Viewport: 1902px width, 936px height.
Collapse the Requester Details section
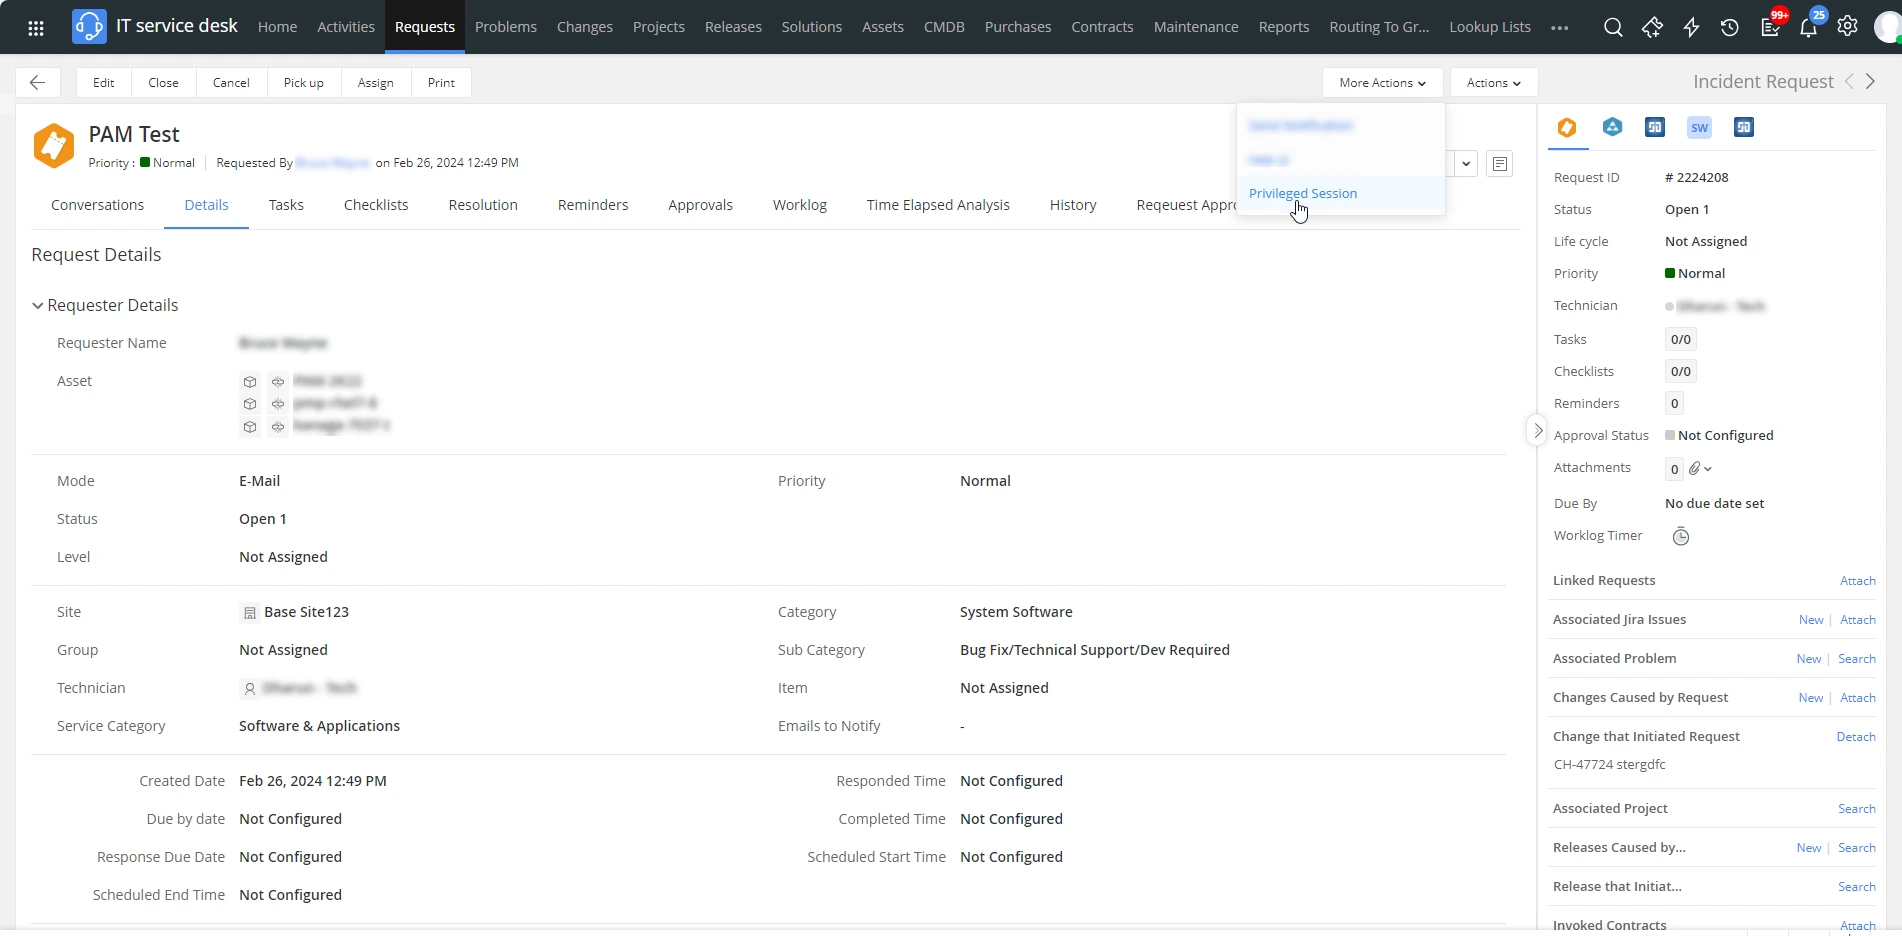(38, 306)
